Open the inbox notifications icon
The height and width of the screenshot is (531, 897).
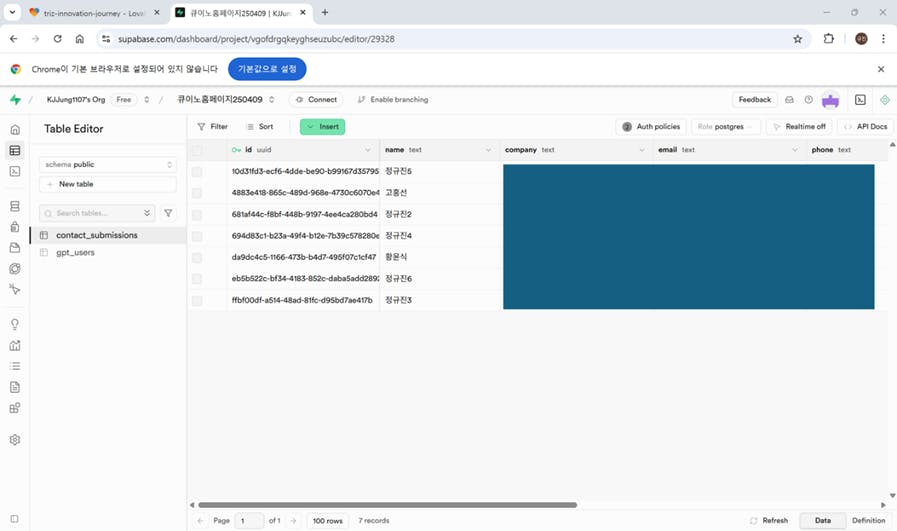(789, 100)
